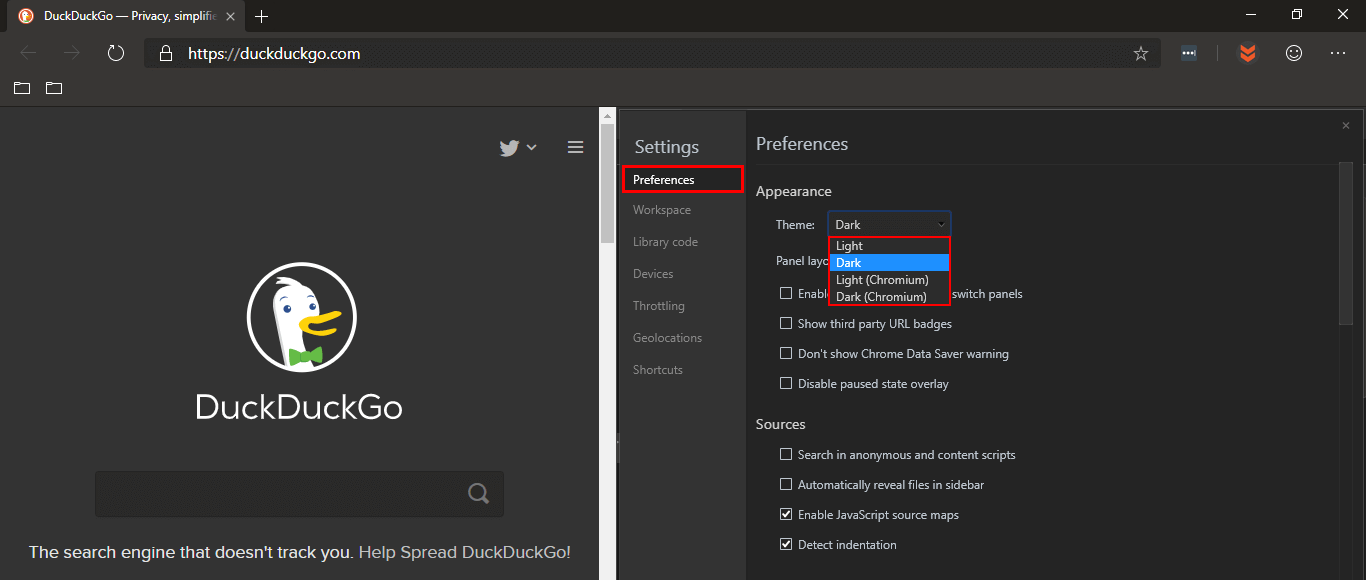Switch to Geolocations settings tab
1366x580 pixels.
coord(668,338)
